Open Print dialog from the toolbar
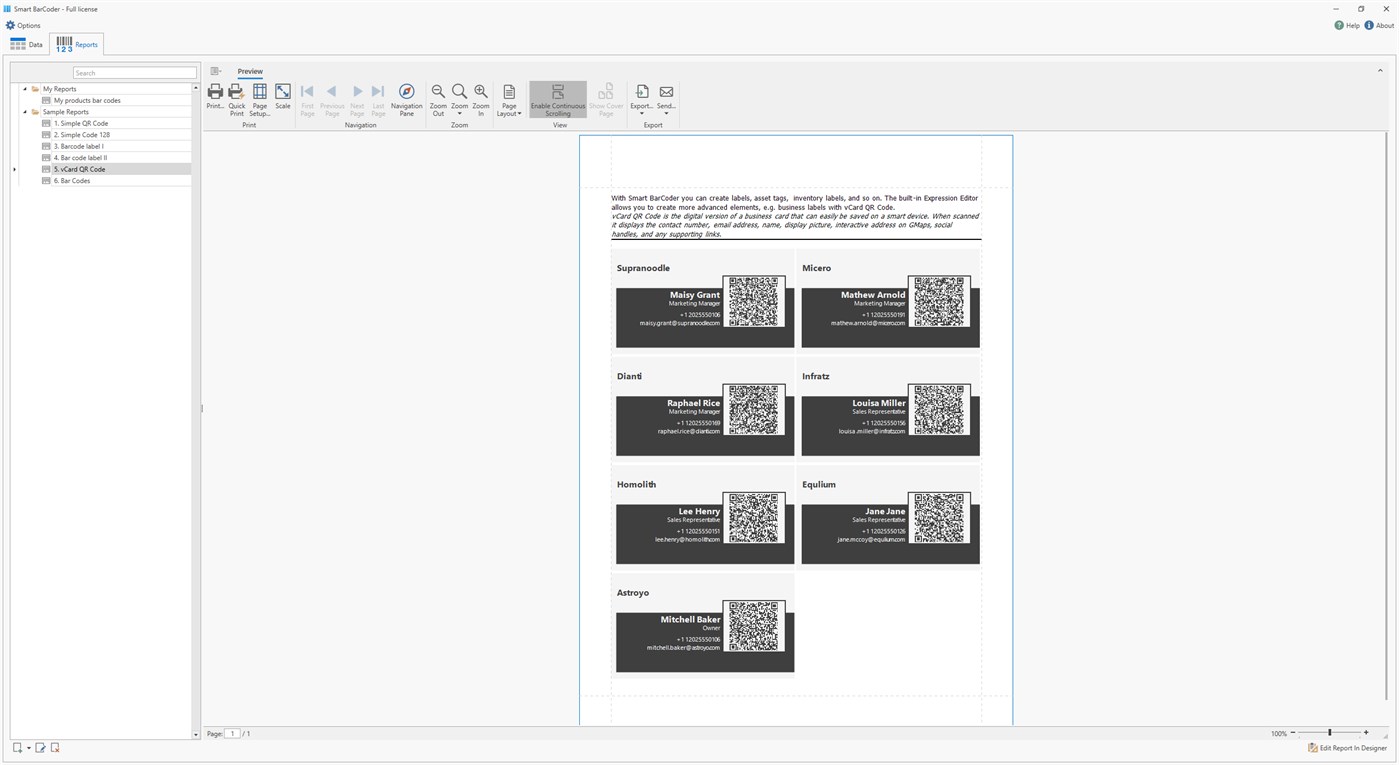This screenshot has height=765, width=1399. pyautogui.click(x=215, y=97)
